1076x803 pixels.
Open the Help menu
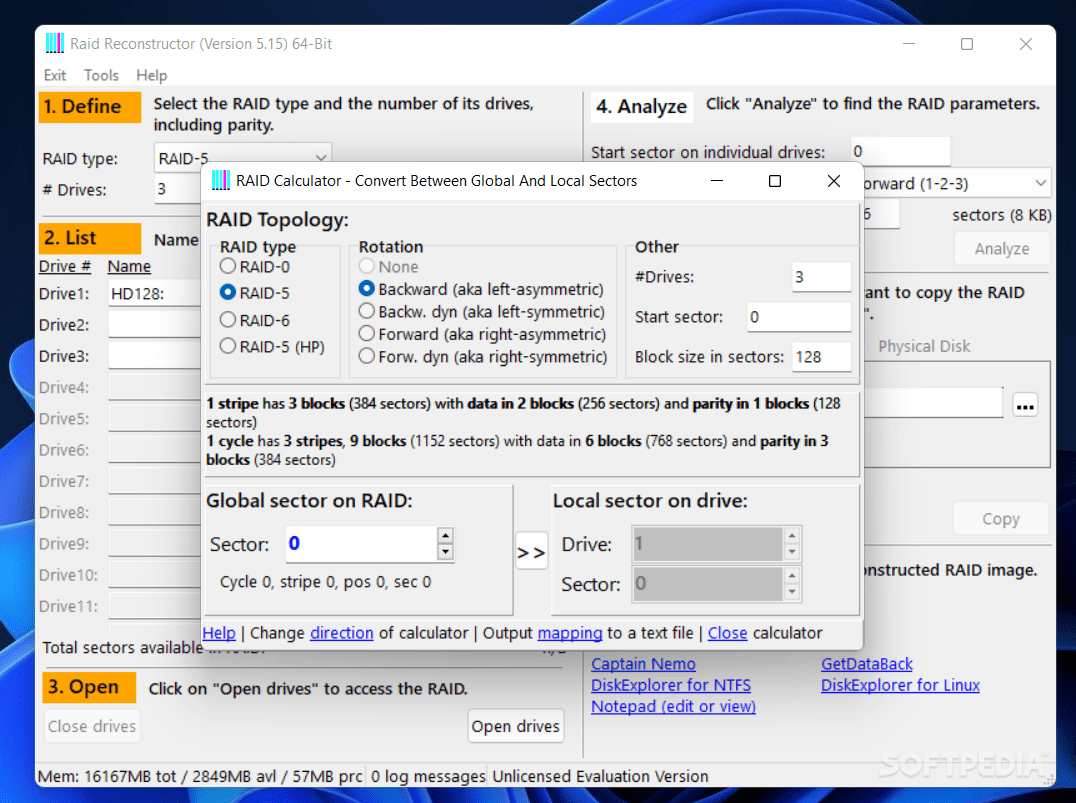pos(152,75)
